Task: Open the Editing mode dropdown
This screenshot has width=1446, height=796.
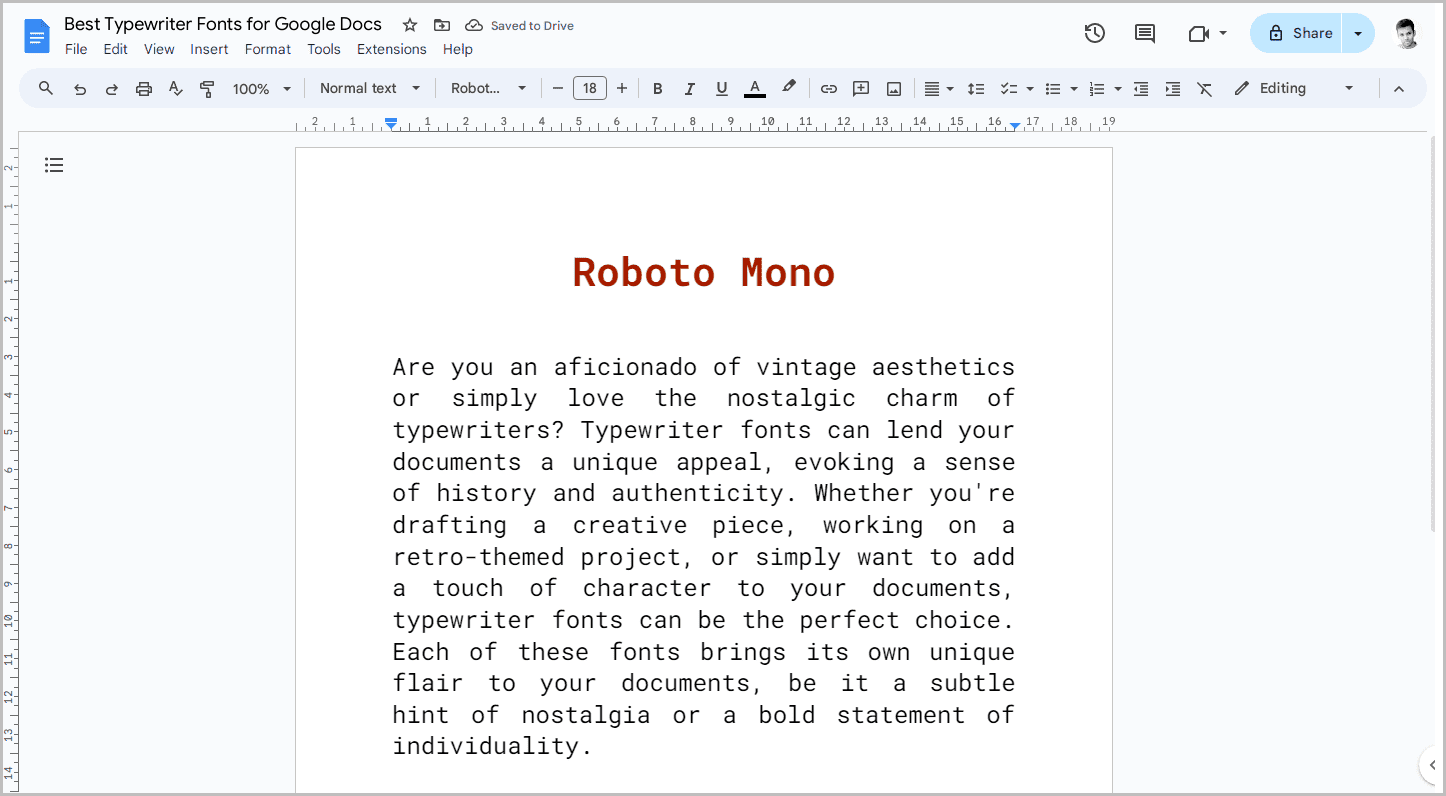Action: (x=1294, y=88)
